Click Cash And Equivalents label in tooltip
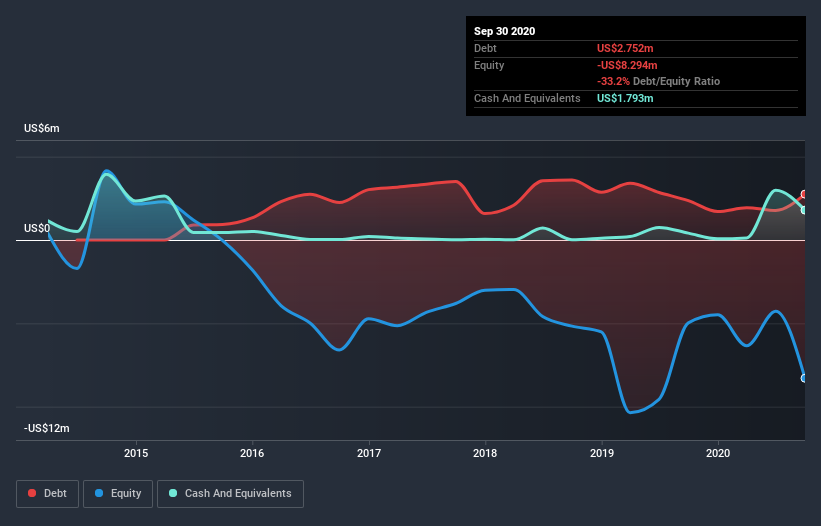This screenshot has width=821, height=526. tap(527, 98)
